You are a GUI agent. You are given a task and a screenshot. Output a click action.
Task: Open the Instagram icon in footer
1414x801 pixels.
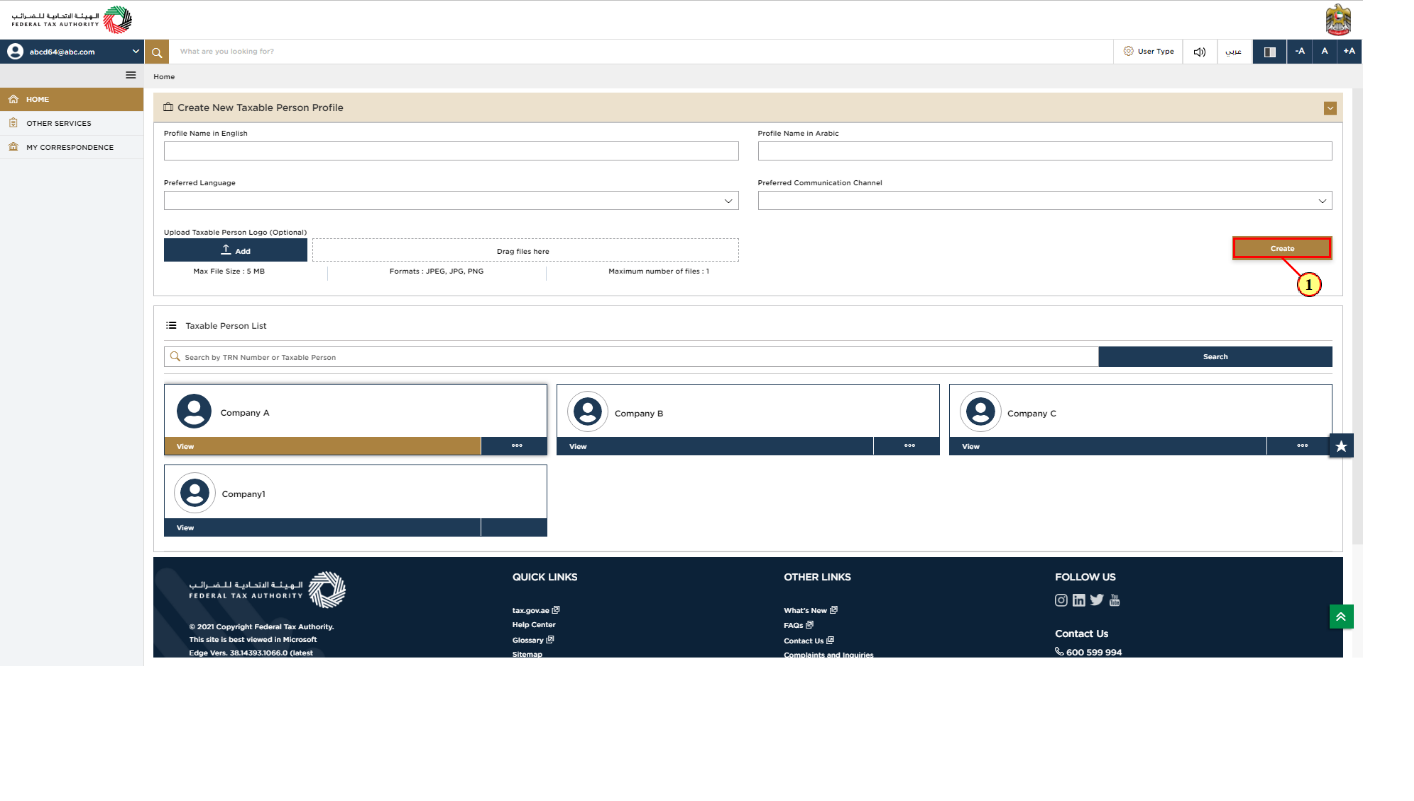click(1062, 600)
